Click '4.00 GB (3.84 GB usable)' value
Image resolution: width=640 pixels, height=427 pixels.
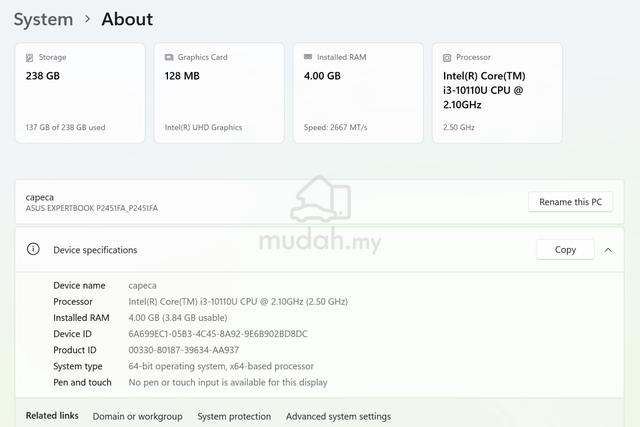178,318
